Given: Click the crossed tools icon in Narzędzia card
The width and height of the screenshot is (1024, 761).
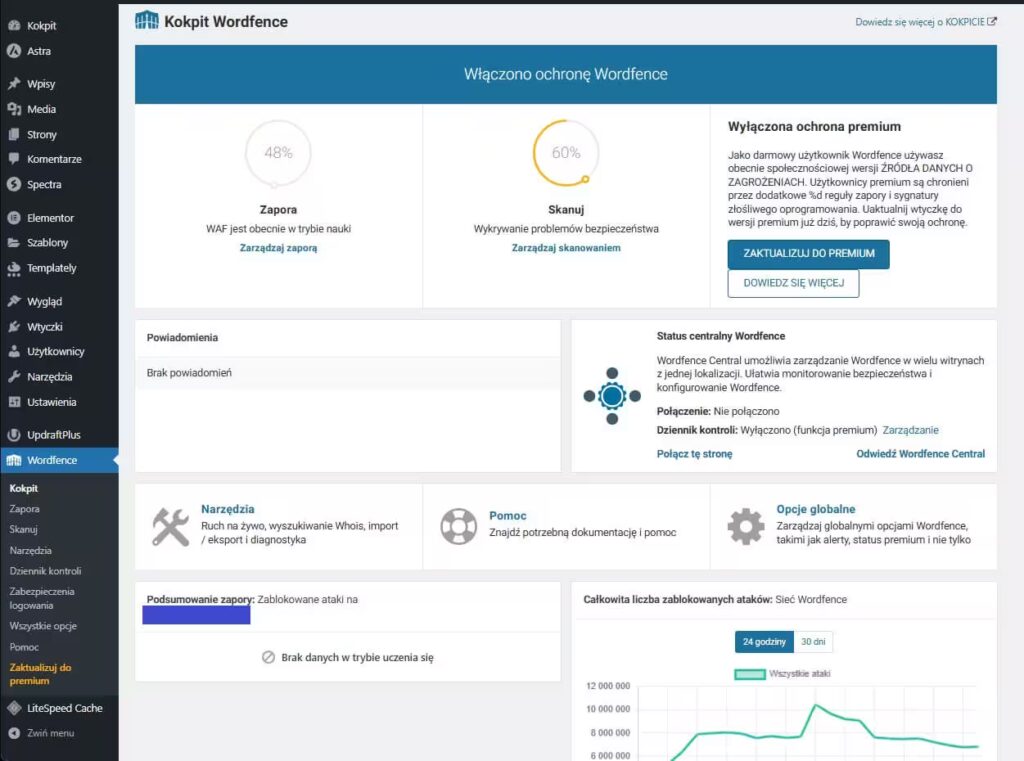Looking at the screenshot, I should click(x=170, y=526).
